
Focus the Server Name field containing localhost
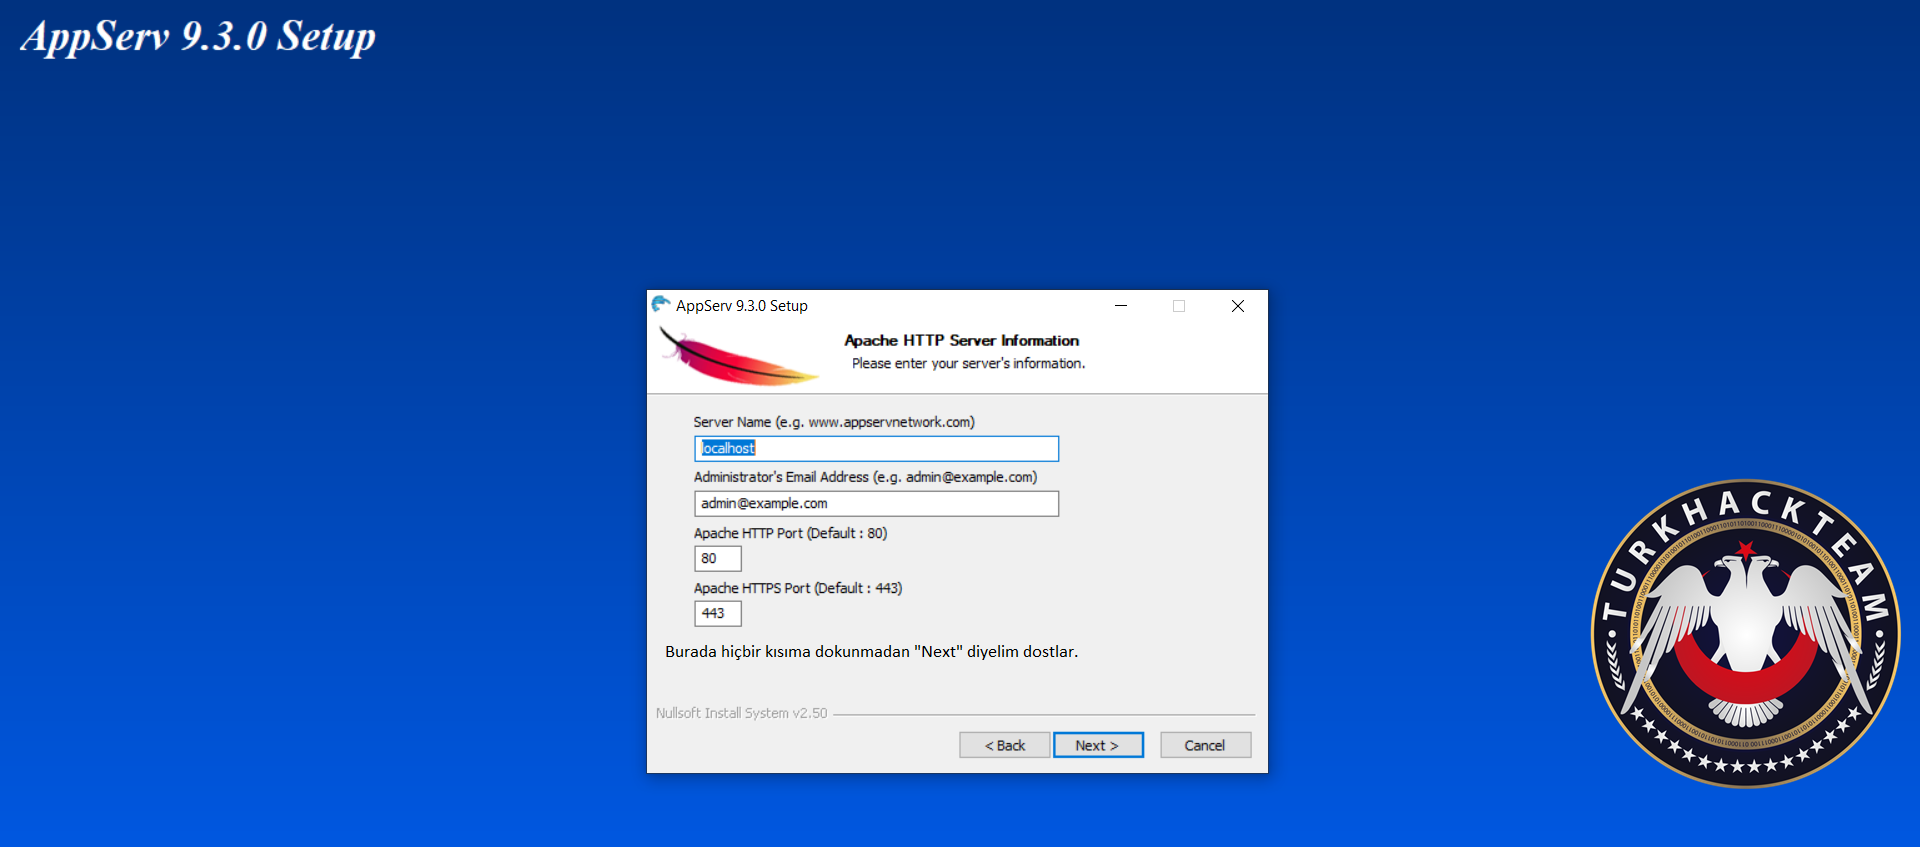pyautogui.click(x=876, y=448)
